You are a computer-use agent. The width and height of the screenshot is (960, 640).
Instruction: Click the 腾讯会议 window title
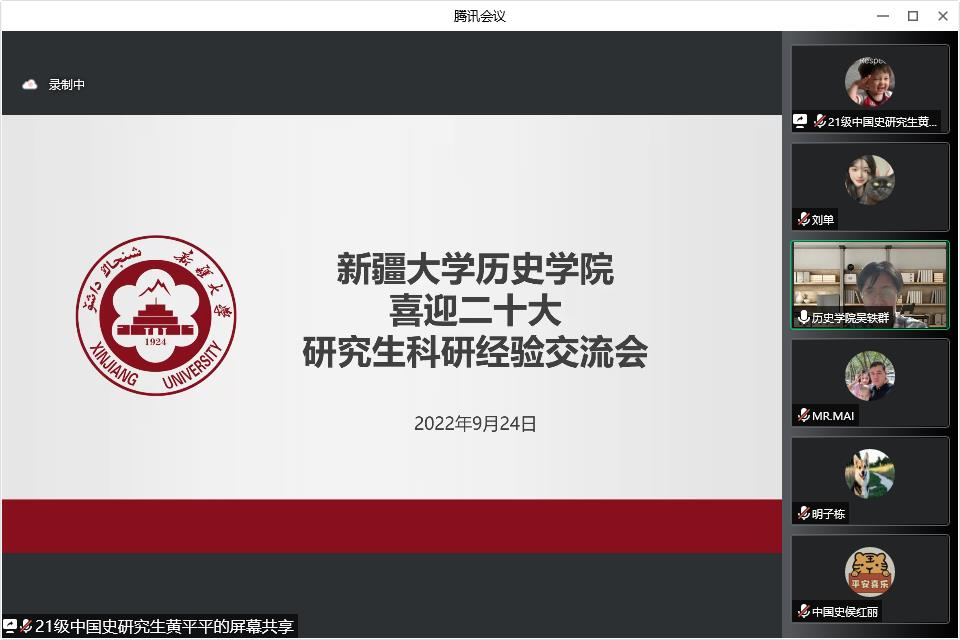point(479,16)
